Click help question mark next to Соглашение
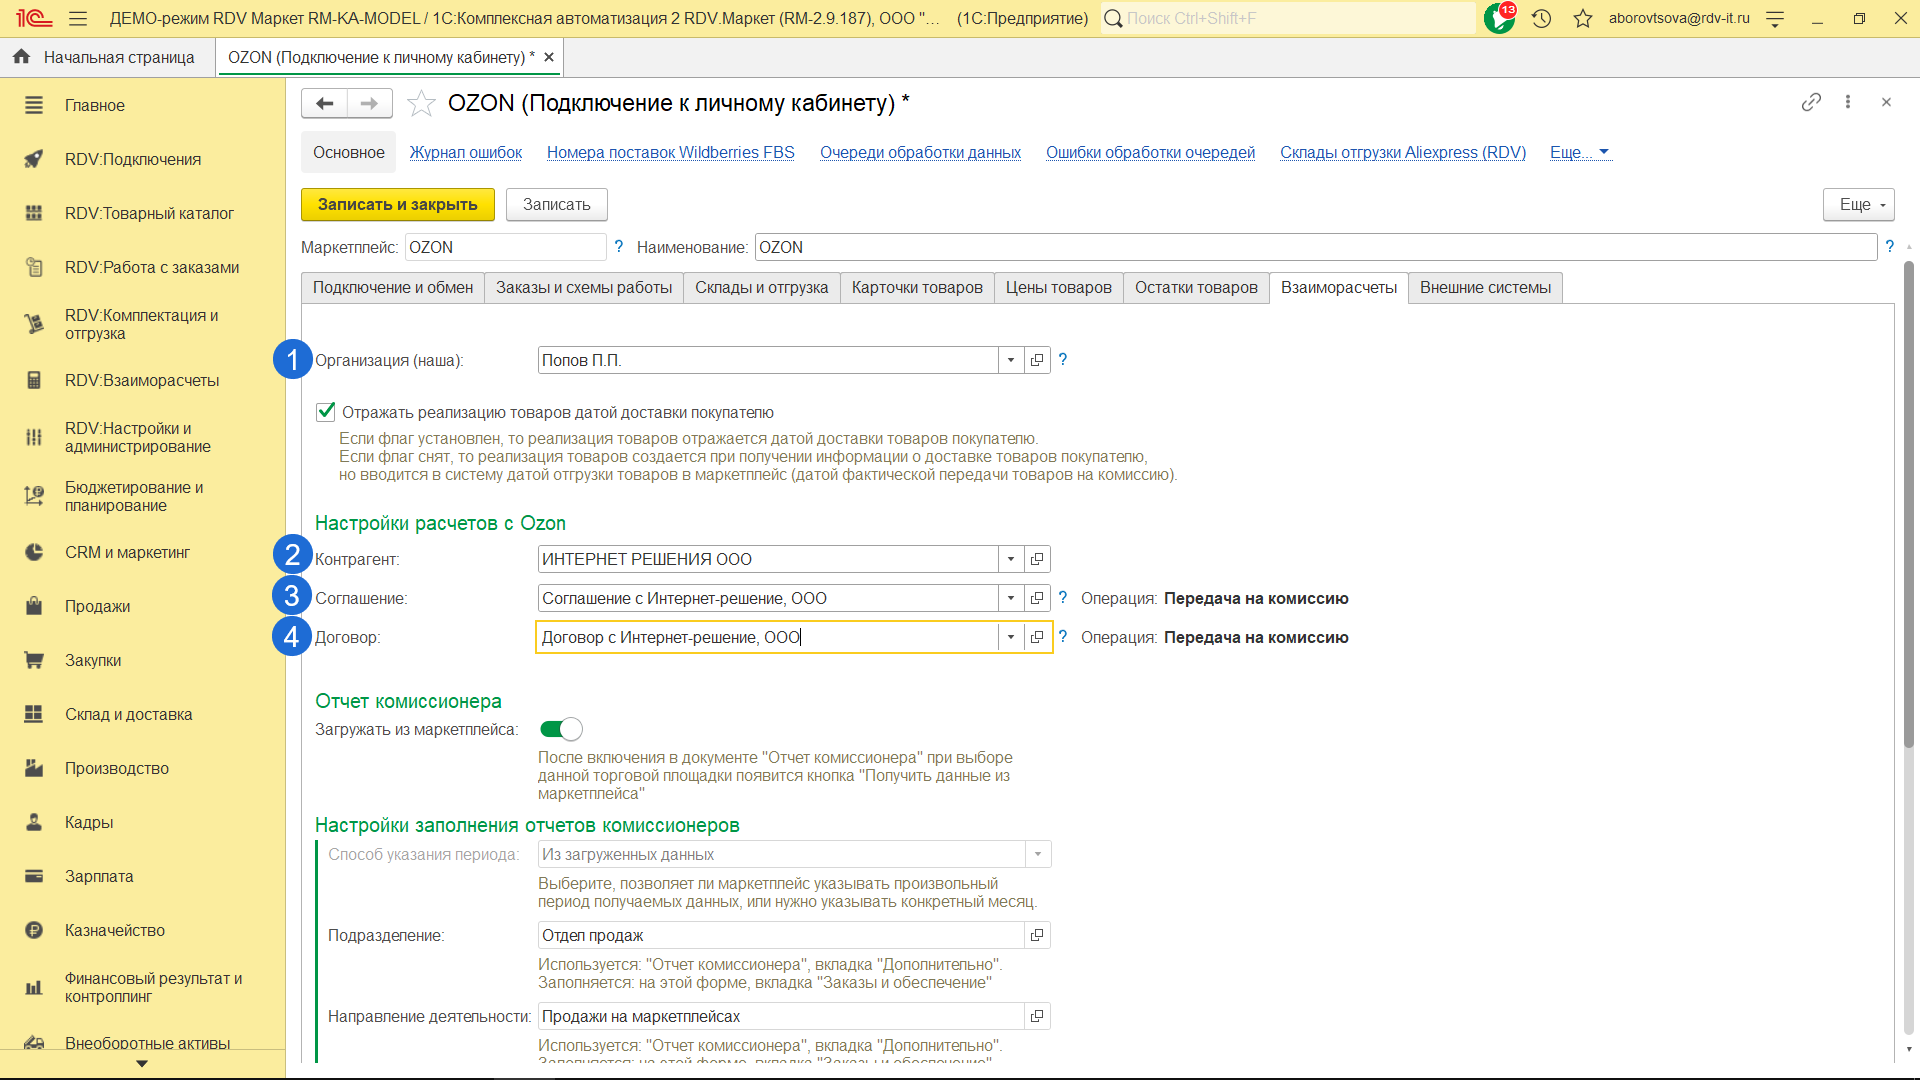The image size is (1920, 1080). point(1063,598)
